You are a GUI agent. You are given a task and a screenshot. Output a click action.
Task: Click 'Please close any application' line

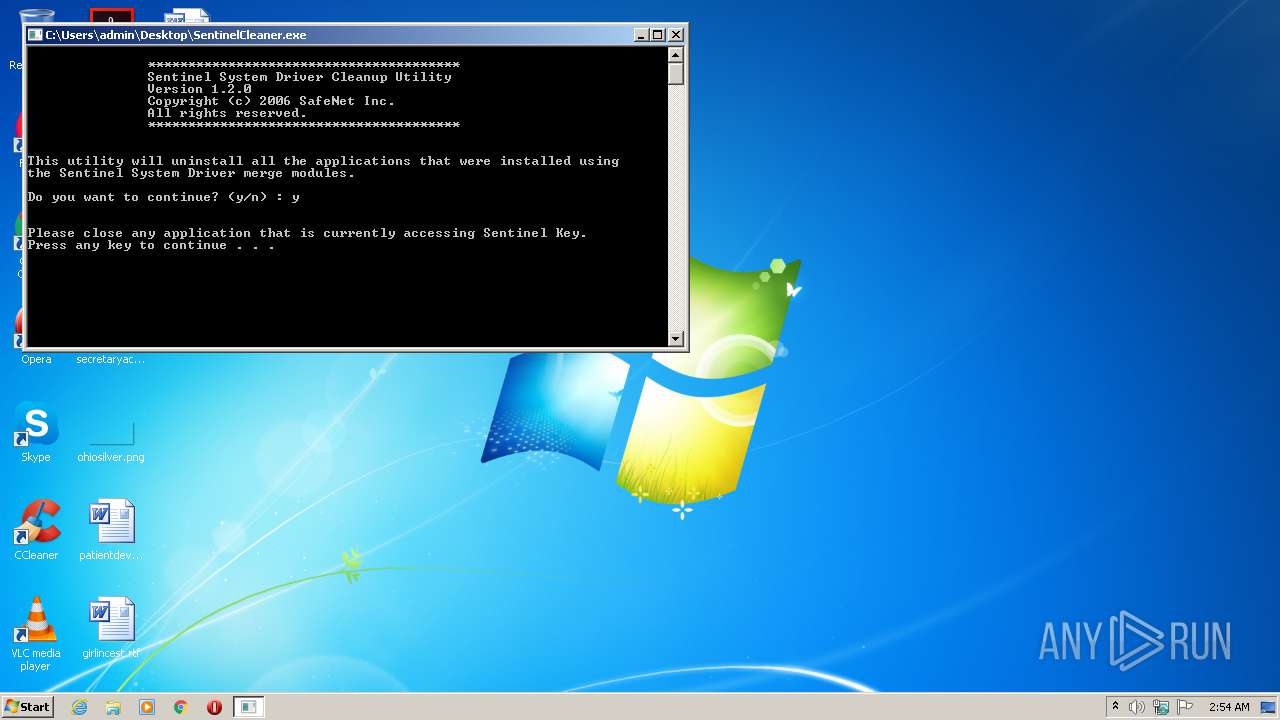click(307, 234)
